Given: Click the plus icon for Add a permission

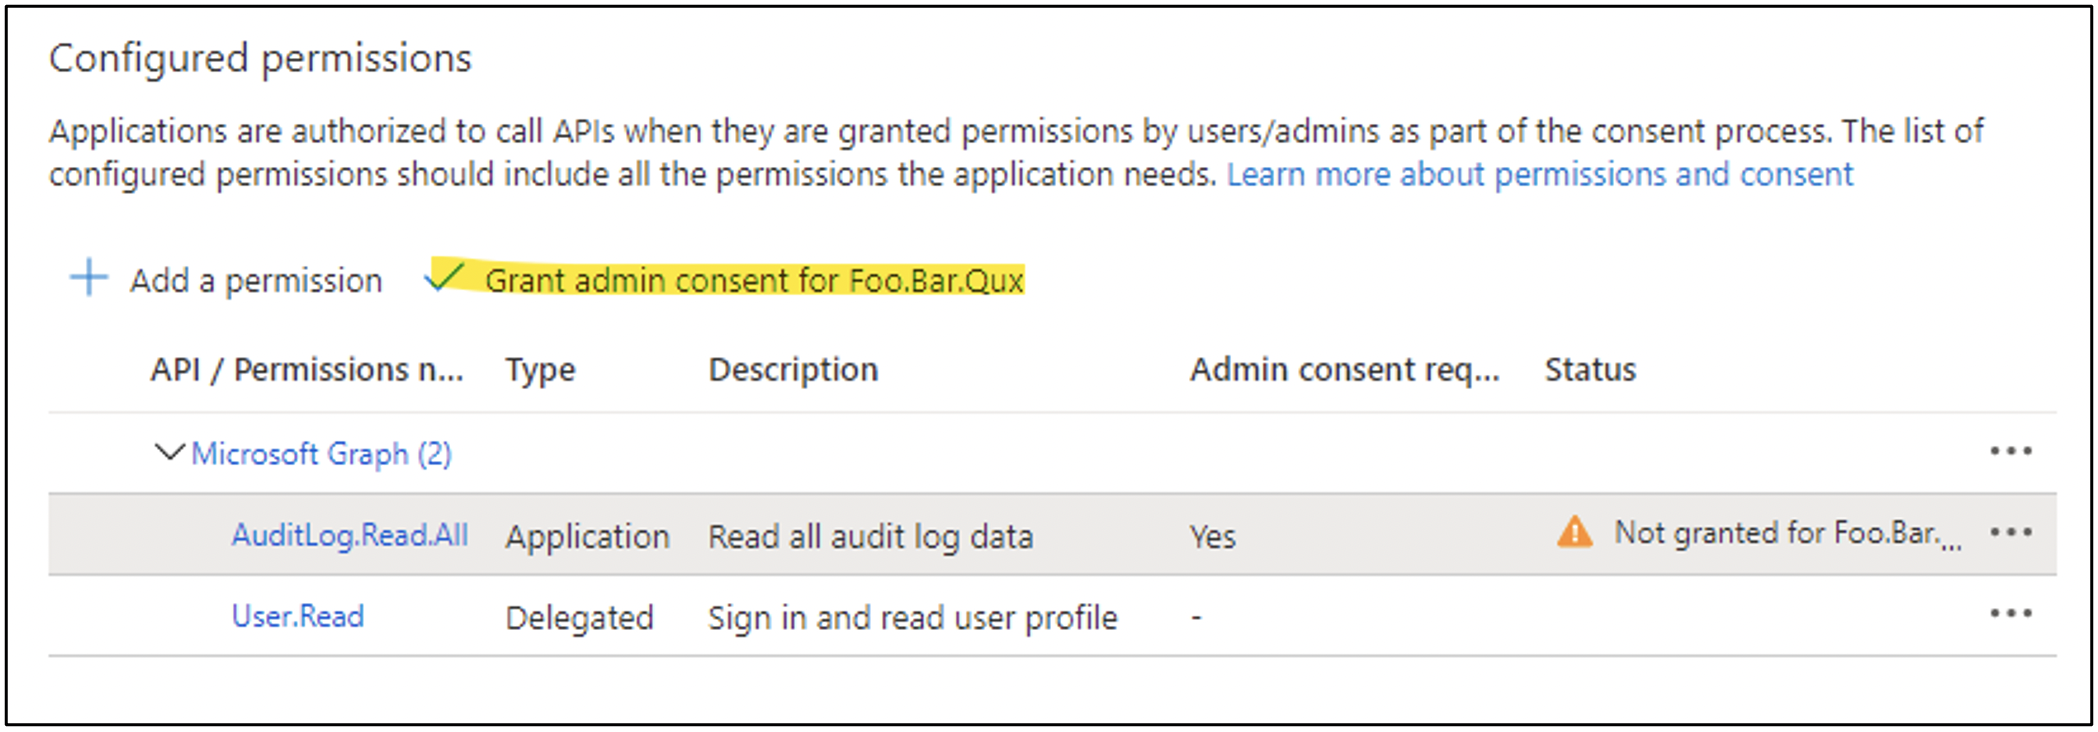Looking at the screenshot, I should [88, 278].
